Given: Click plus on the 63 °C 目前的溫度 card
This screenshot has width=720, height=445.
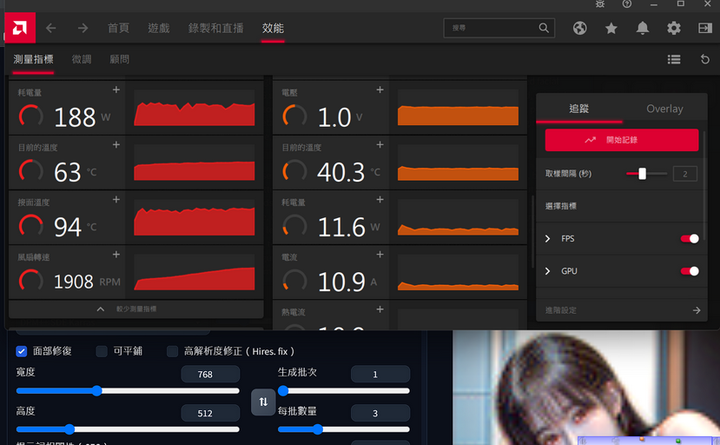Looking at the screenshot, I should tap(116, 145).
